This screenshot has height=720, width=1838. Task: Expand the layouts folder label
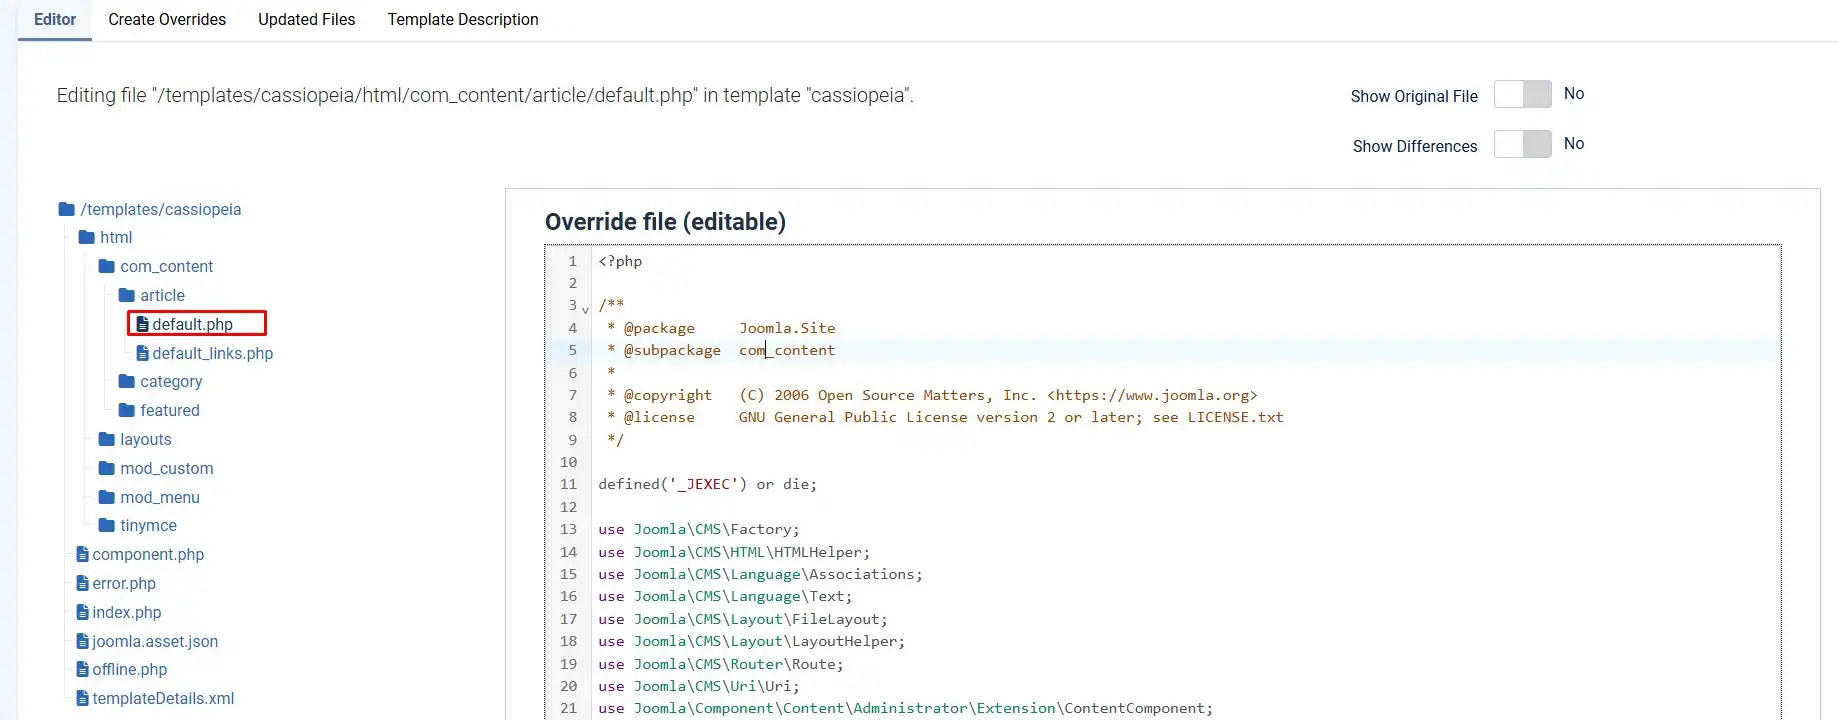click(146, 439)
